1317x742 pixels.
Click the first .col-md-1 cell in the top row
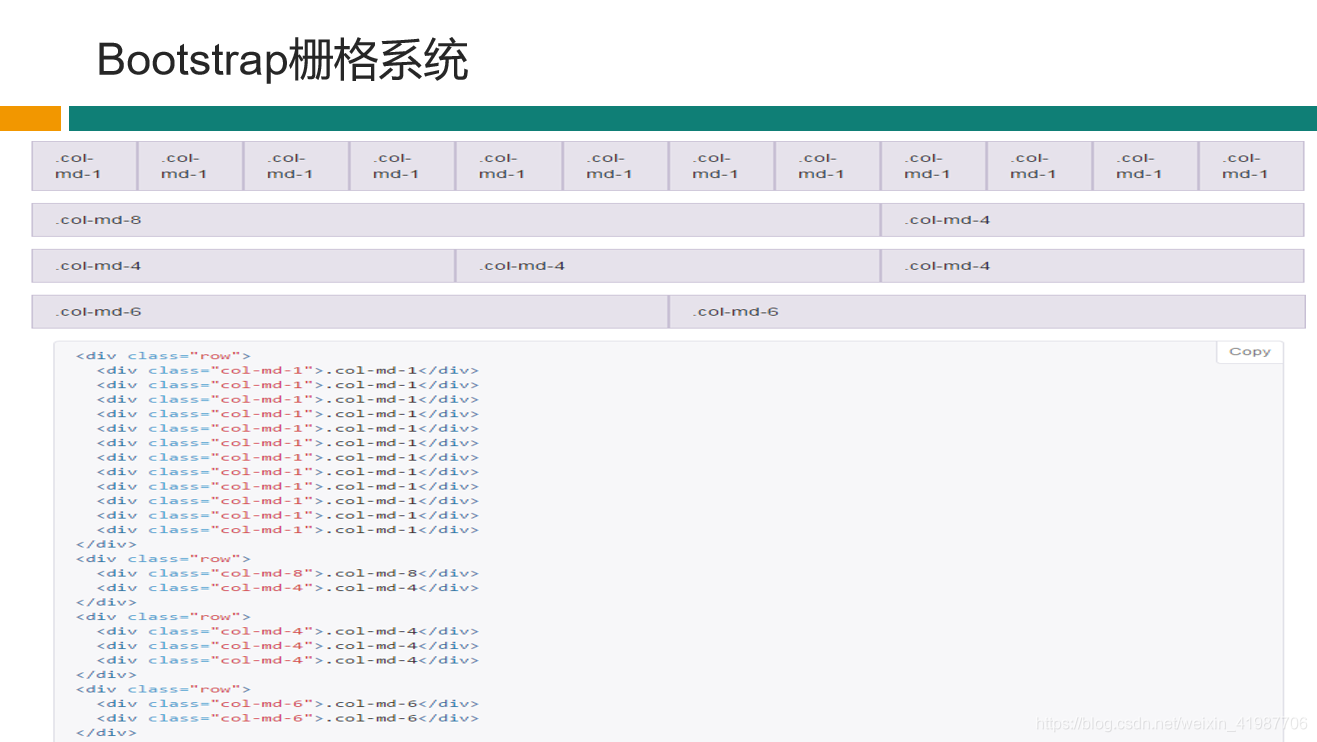(x=84, y=166)
